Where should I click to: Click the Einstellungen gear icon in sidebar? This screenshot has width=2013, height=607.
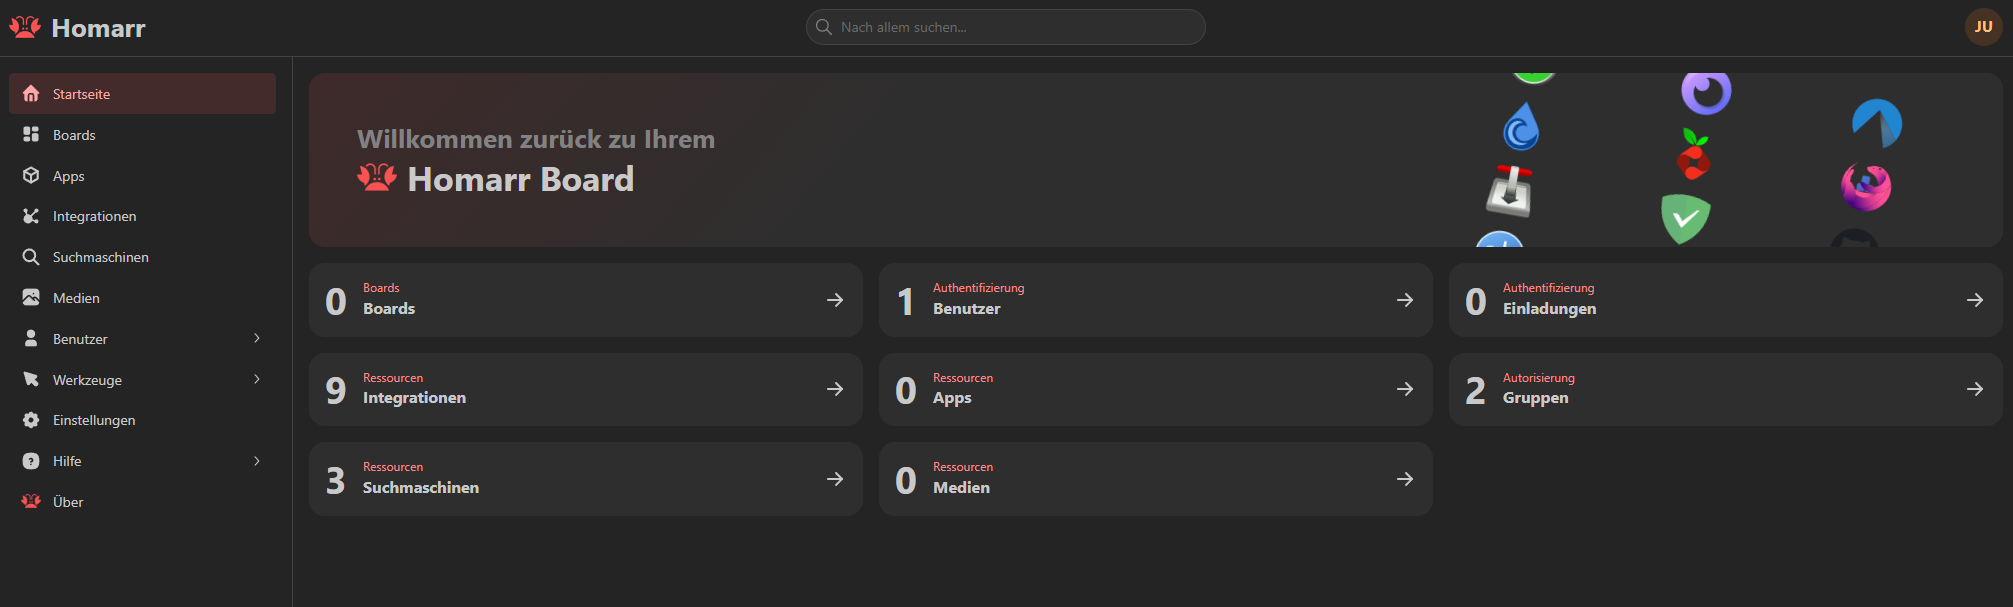click(31, 420)
